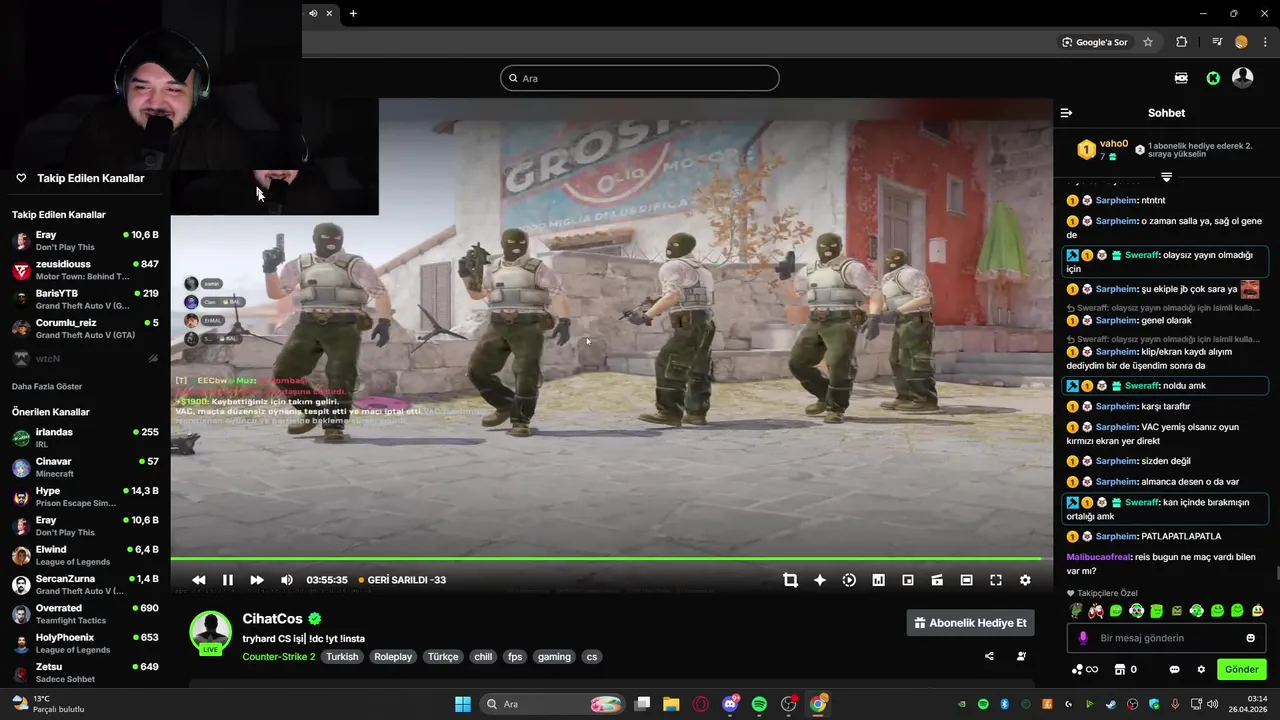Mute the player volume speaker icon
The height and width of the screenshot is (720, 1280).
(x=287, y=580)
